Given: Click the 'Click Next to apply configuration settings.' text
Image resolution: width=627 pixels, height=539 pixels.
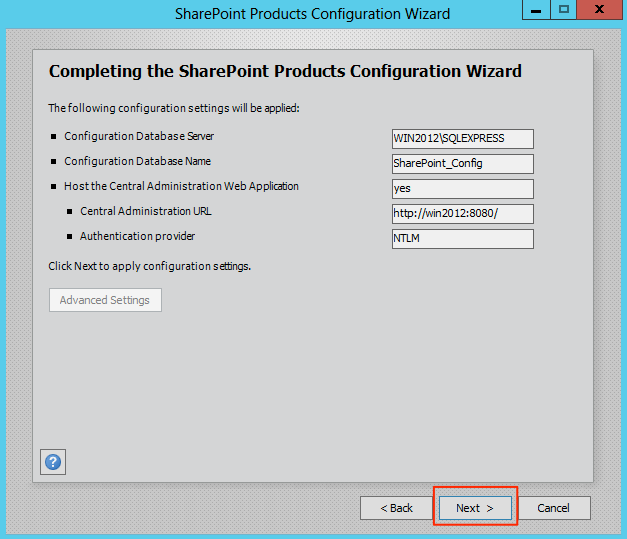Looking at the screenshot, I should tap(150, 266).
